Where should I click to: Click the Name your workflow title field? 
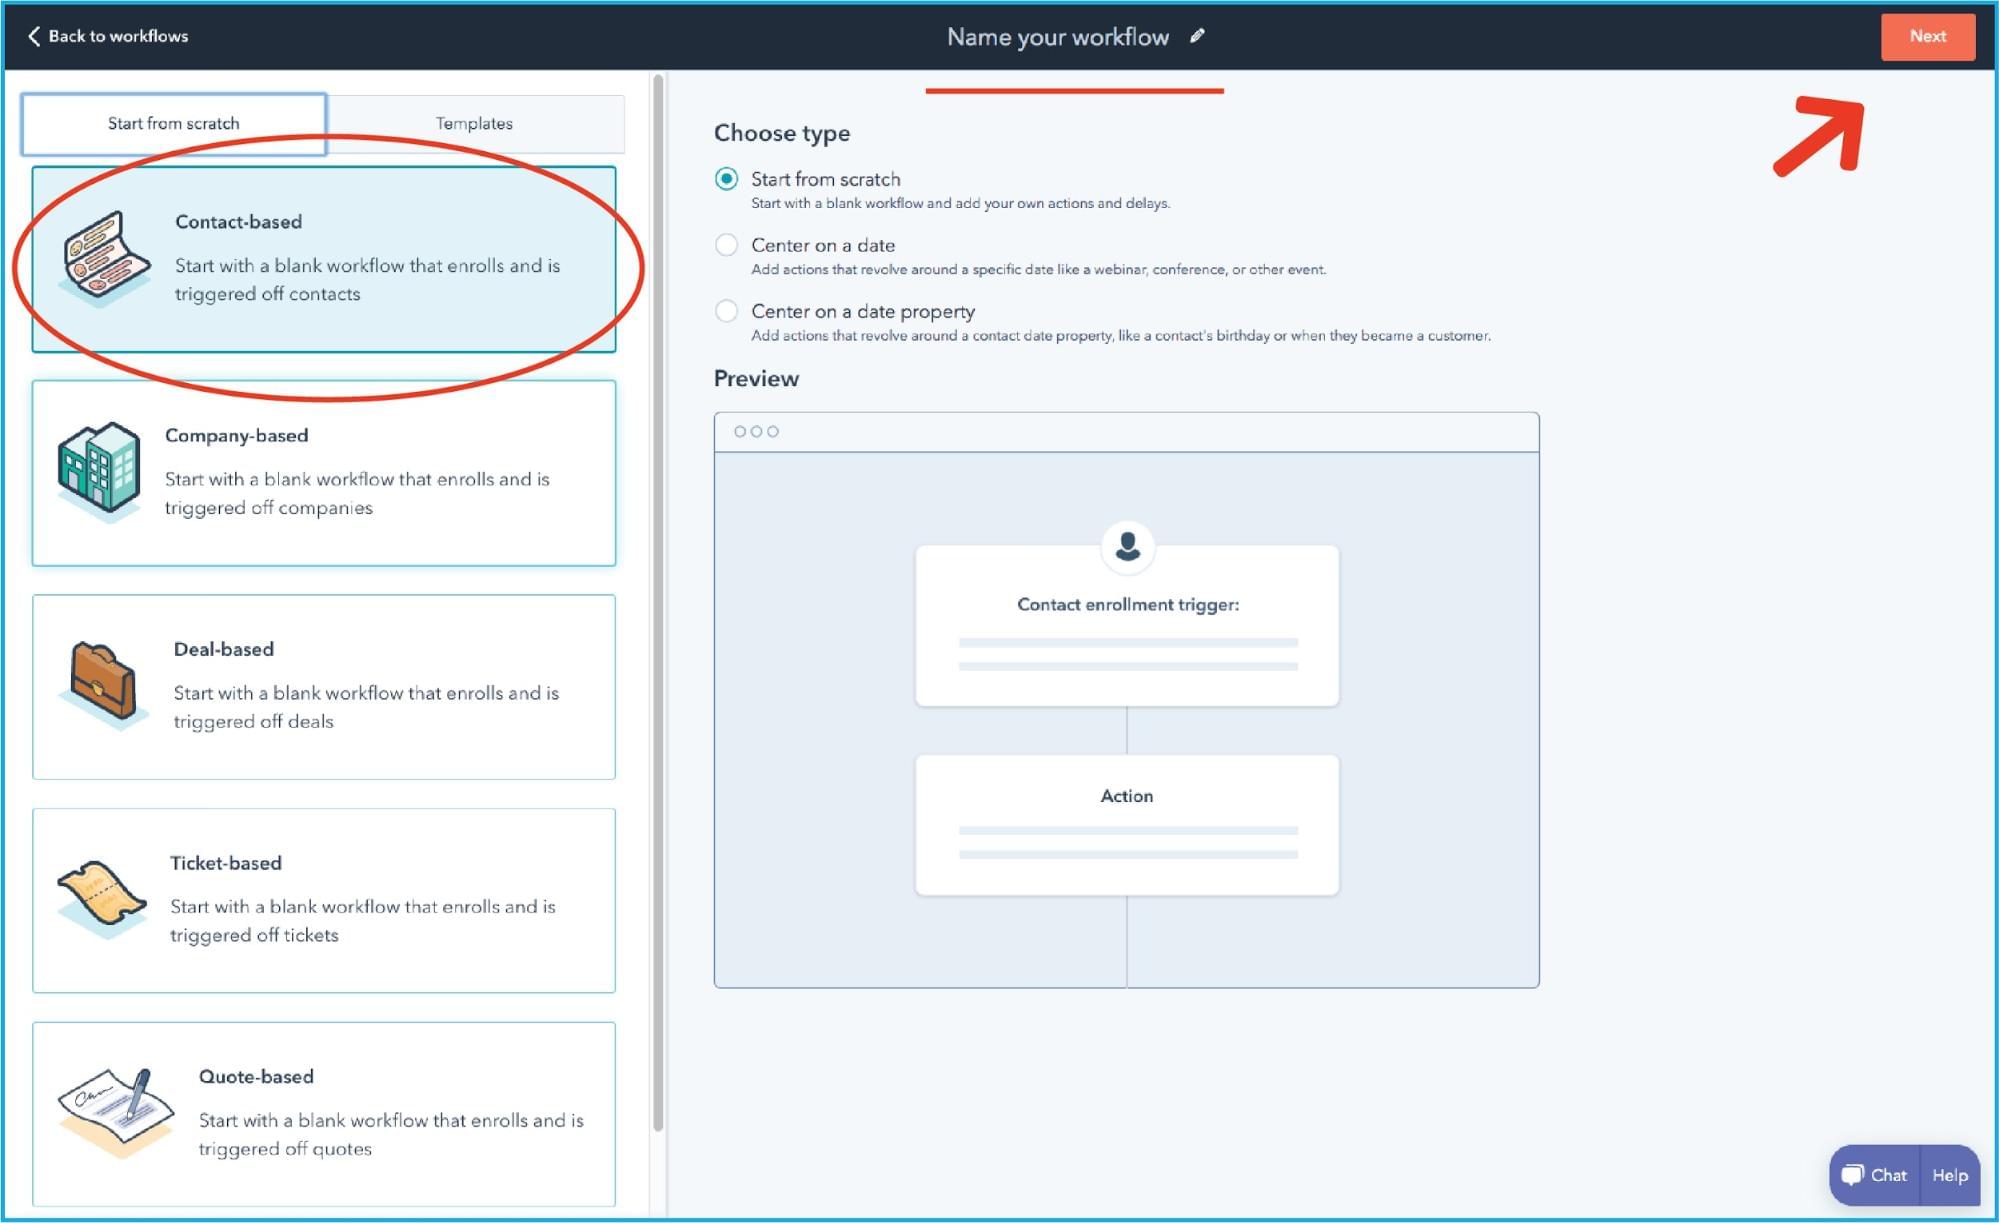[1058, 37]
